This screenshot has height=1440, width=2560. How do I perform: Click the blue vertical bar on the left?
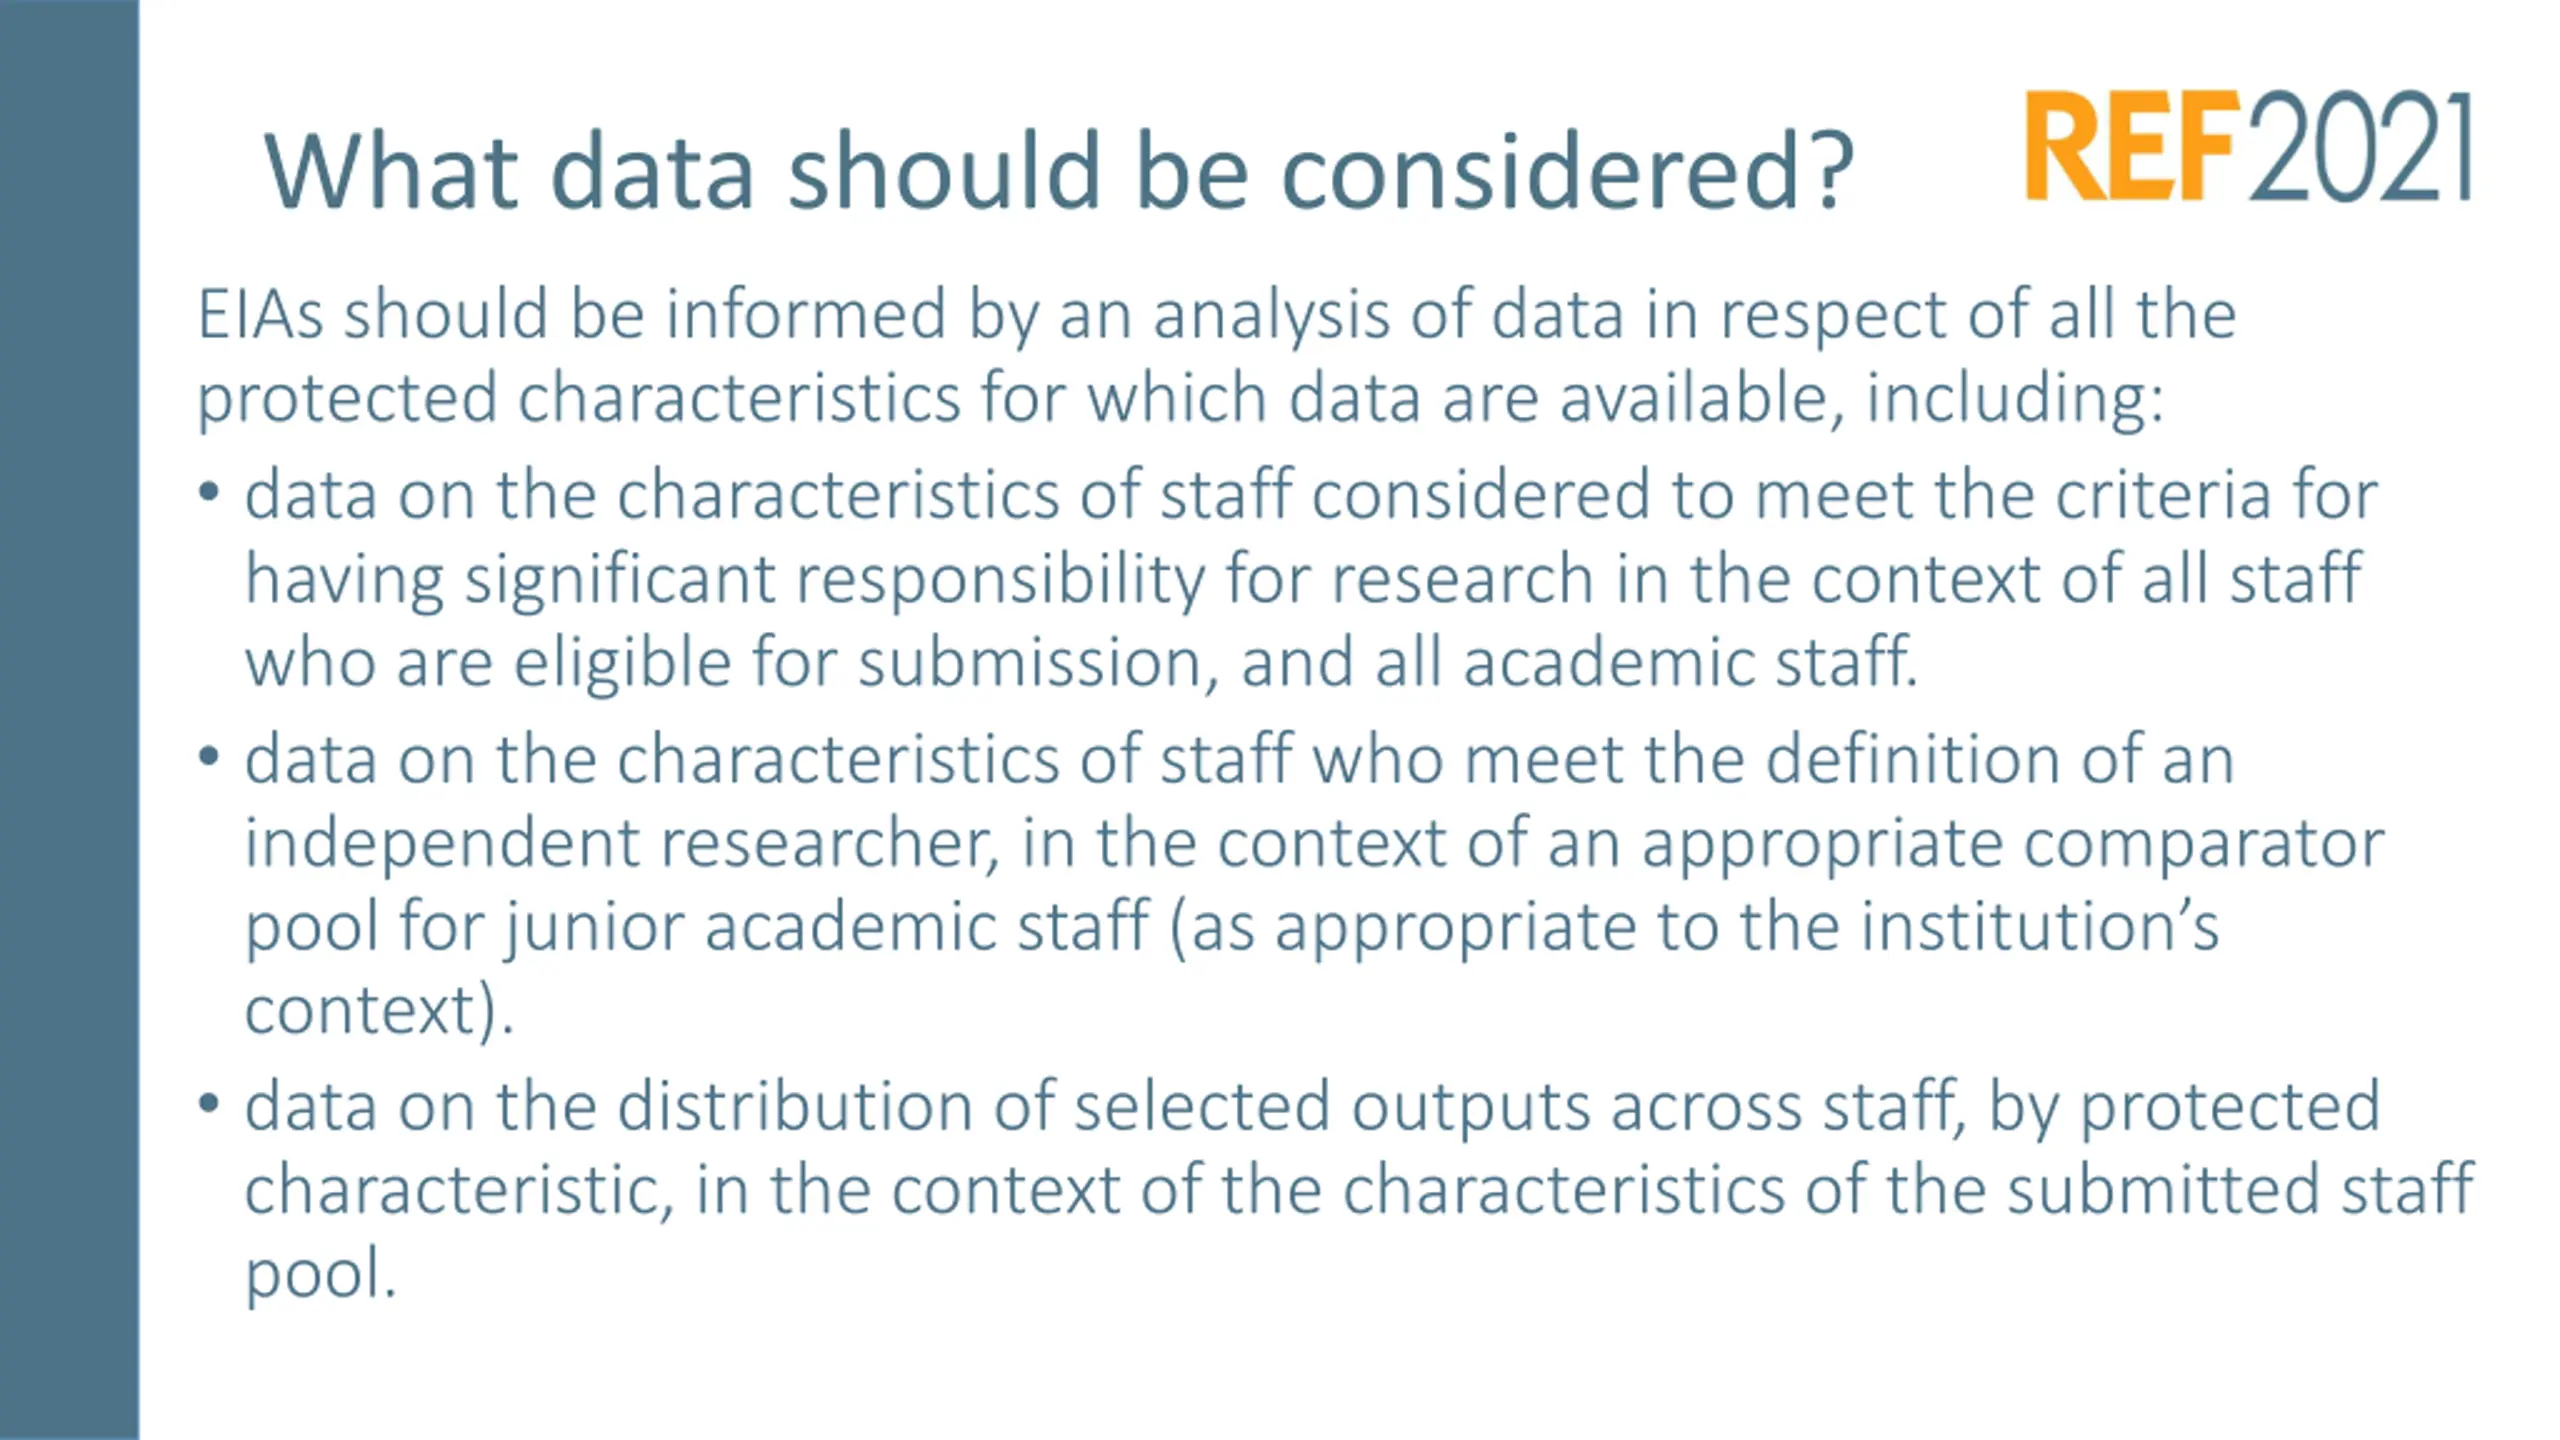(69, 720)
